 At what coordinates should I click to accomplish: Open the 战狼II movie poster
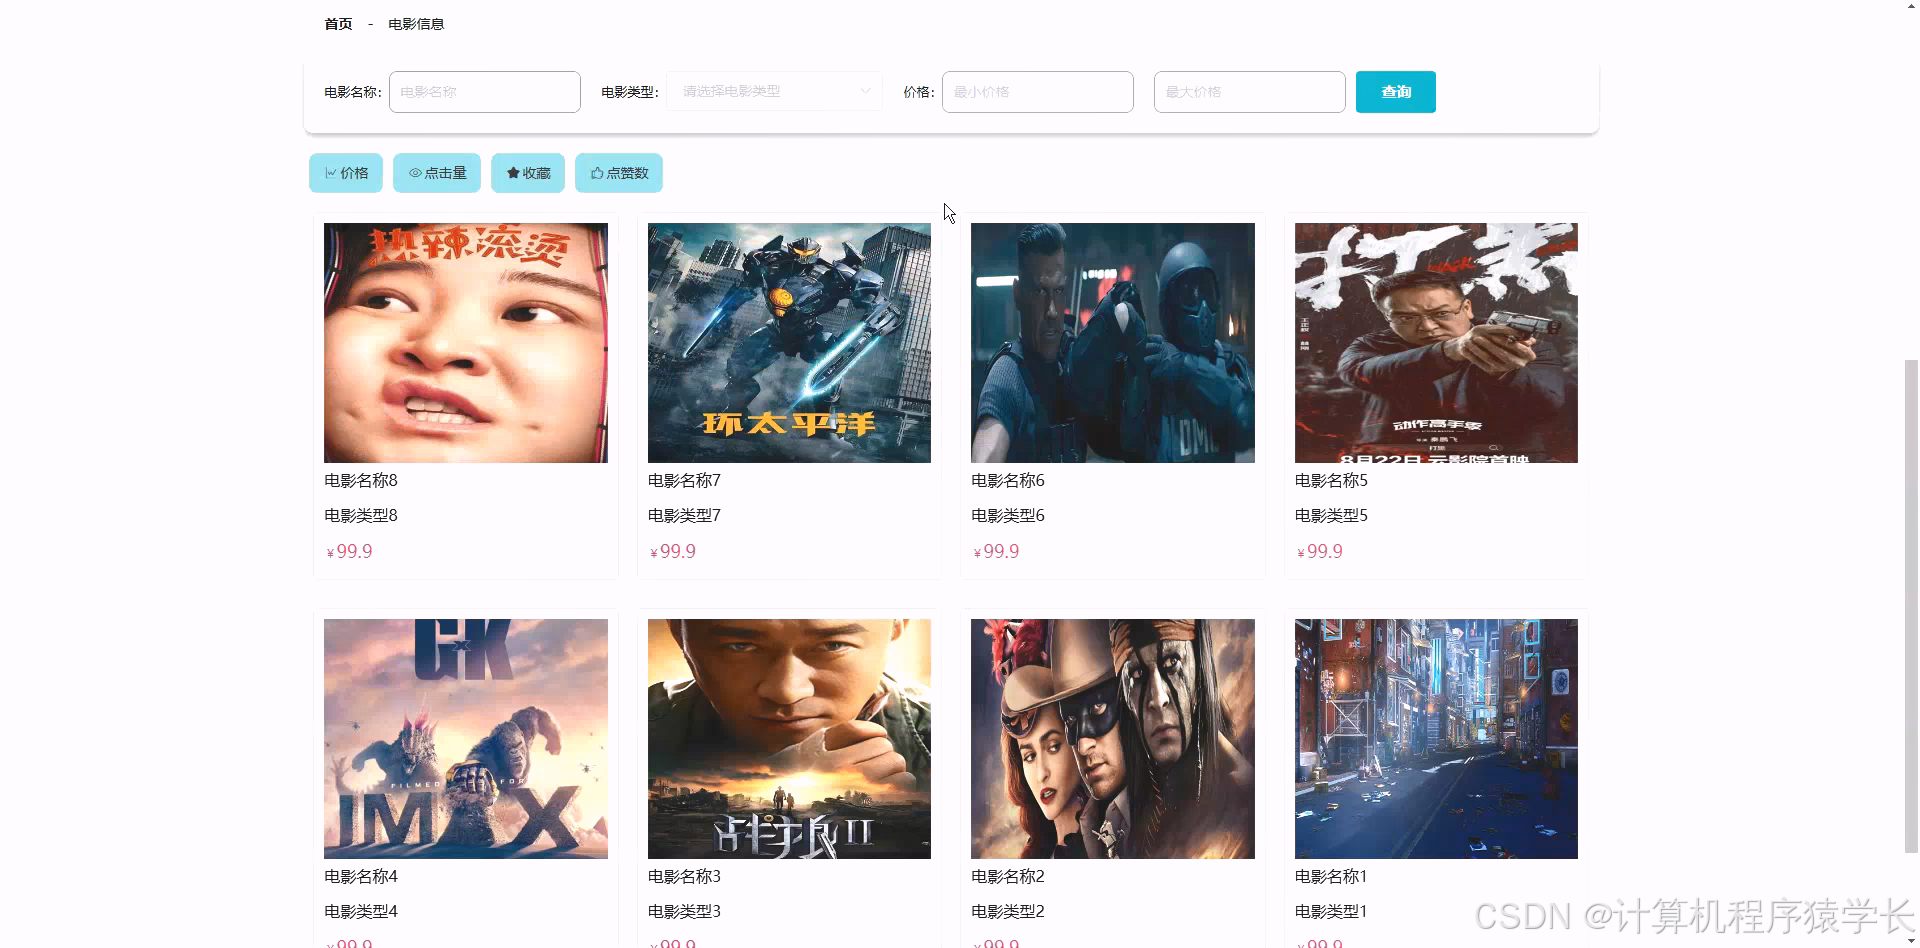pyautogui.click(x=789, y=739)
